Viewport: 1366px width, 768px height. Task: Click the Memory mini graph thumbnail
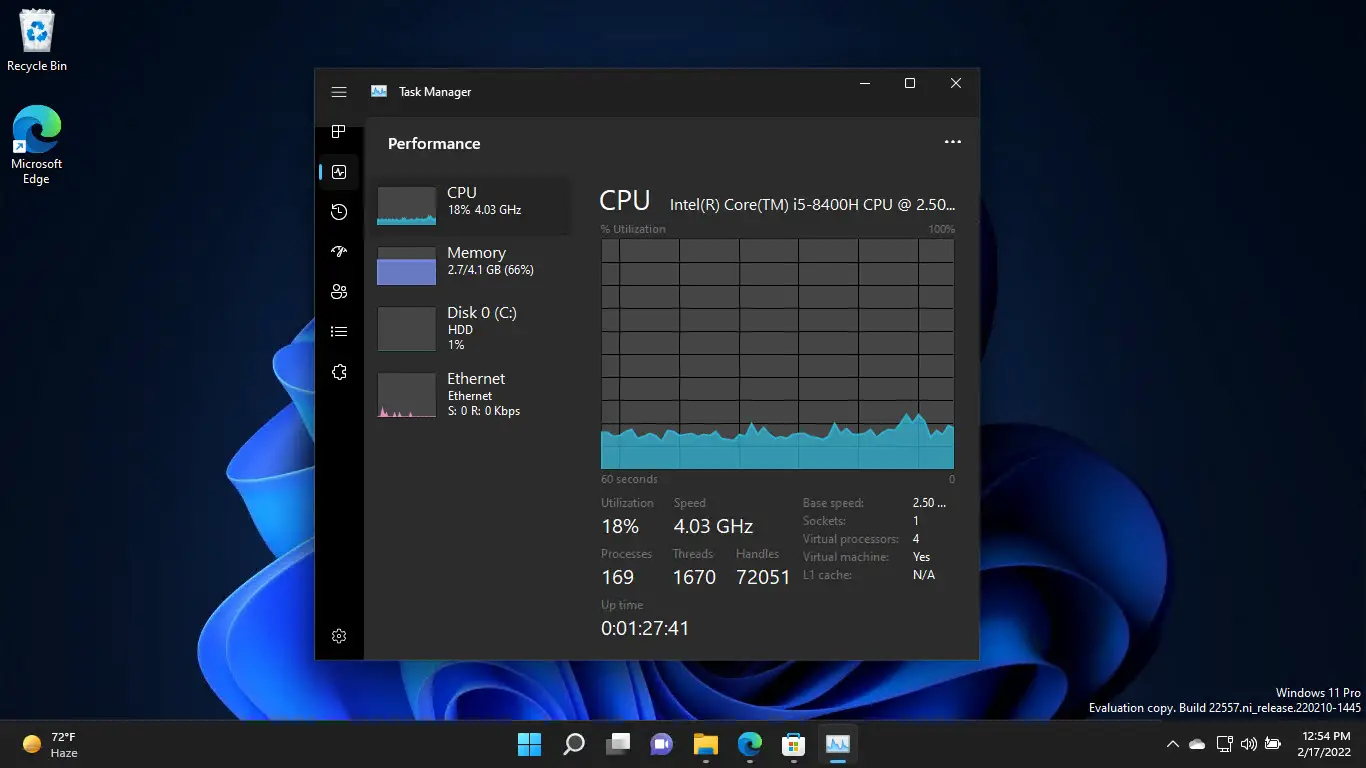(x=406, y=266)
